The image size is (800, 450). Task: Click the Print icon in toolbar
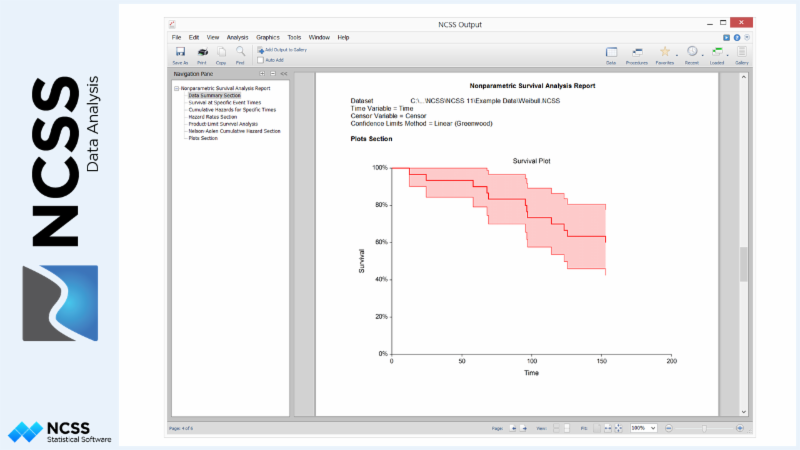(x=202, y=52)
